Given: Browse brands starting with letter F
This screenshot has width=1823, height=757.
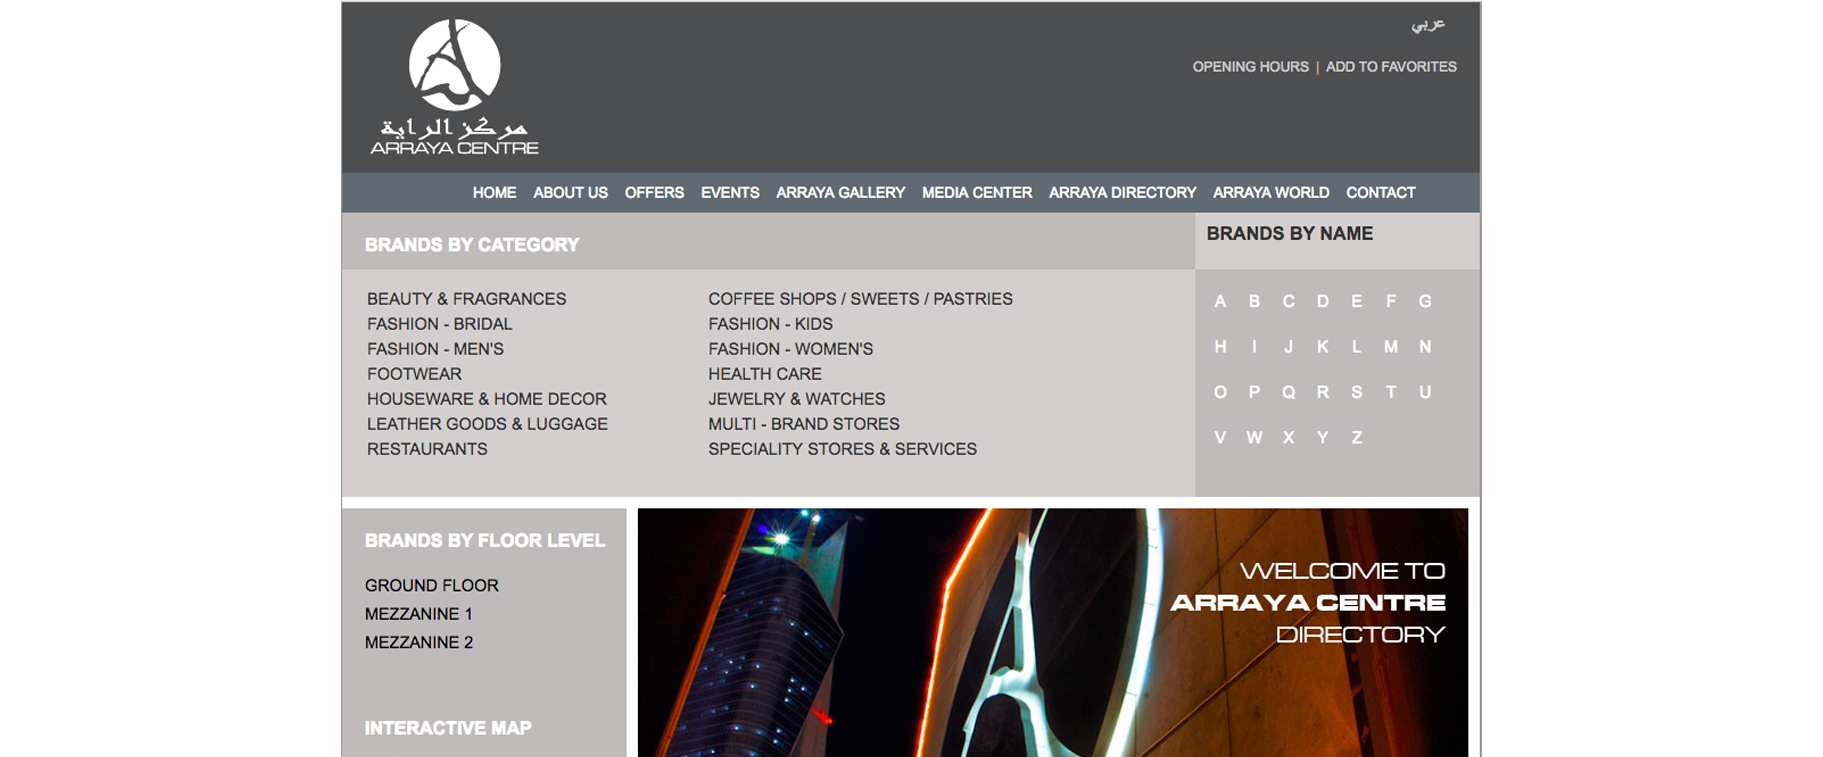Looking at the screenshot, I should coord(1390,301).
